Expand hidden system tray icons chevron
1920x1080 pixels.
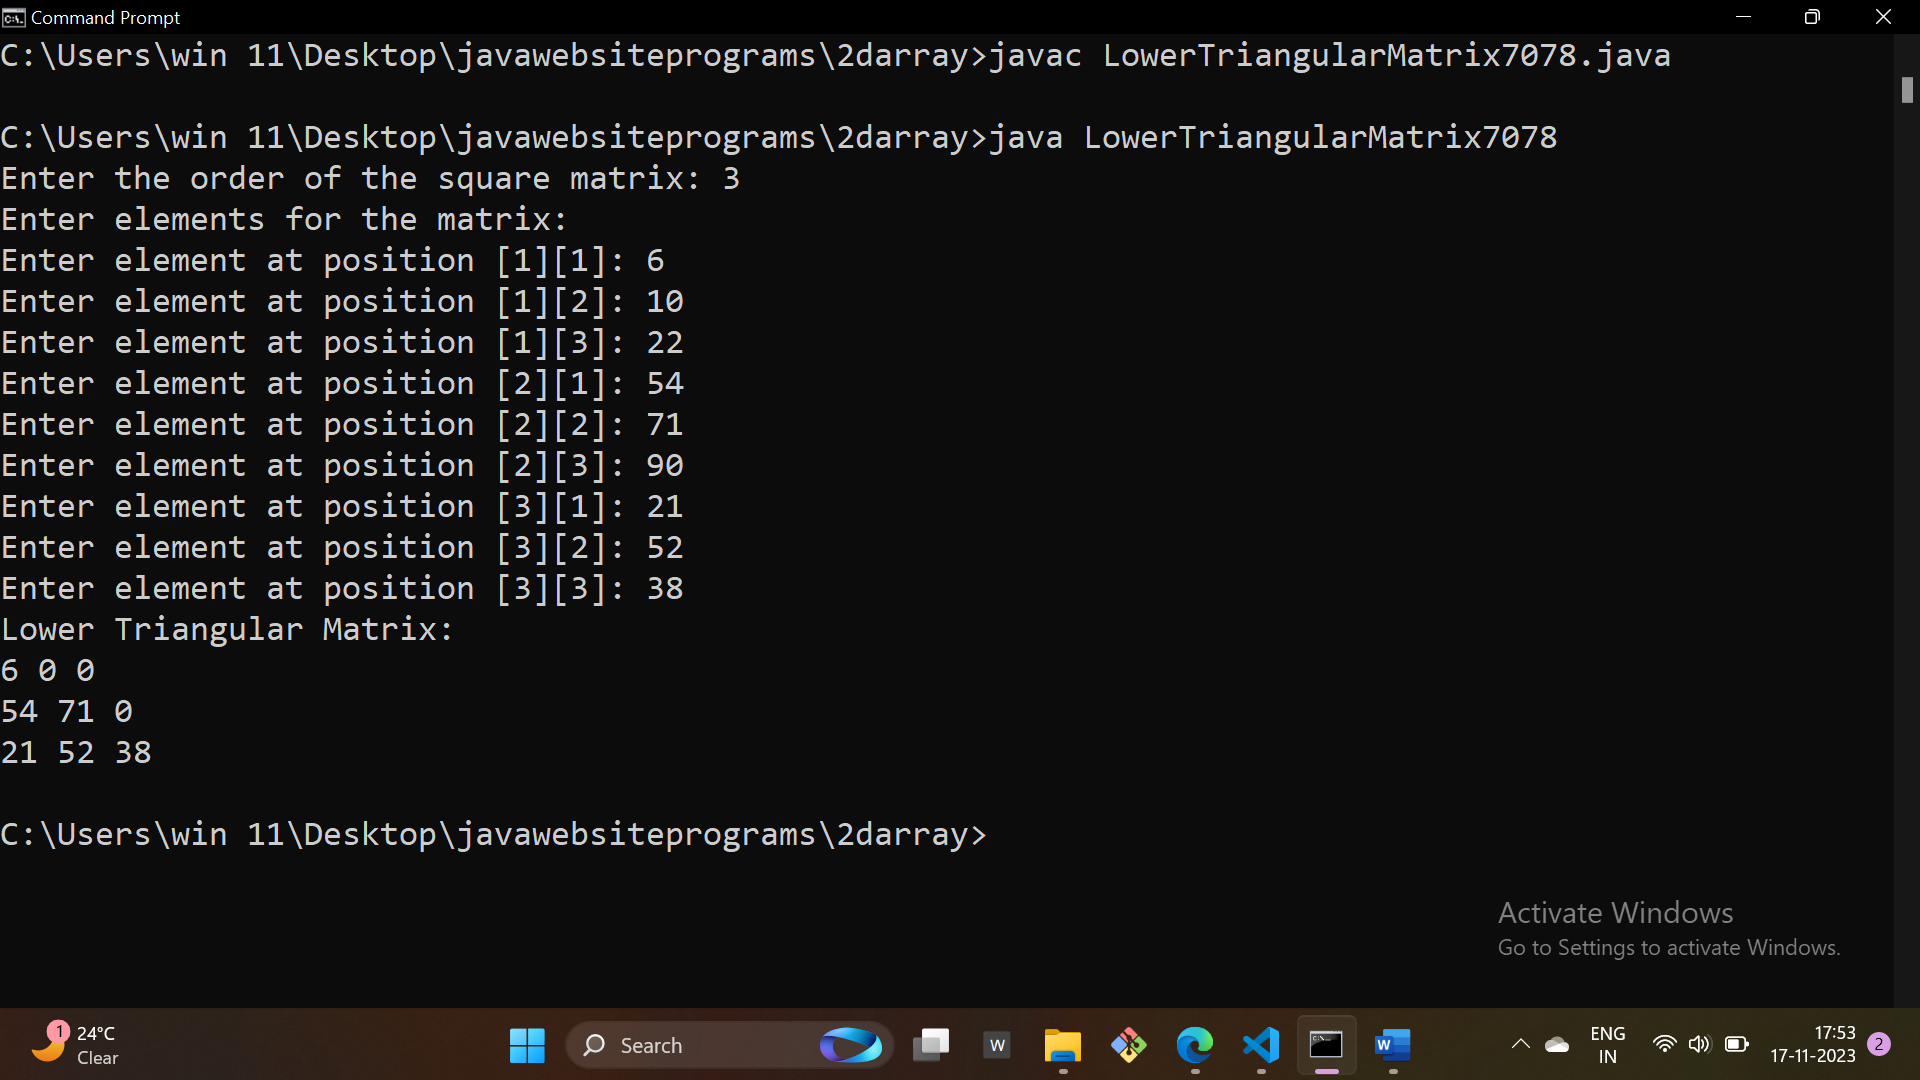coord(1520,1045)
